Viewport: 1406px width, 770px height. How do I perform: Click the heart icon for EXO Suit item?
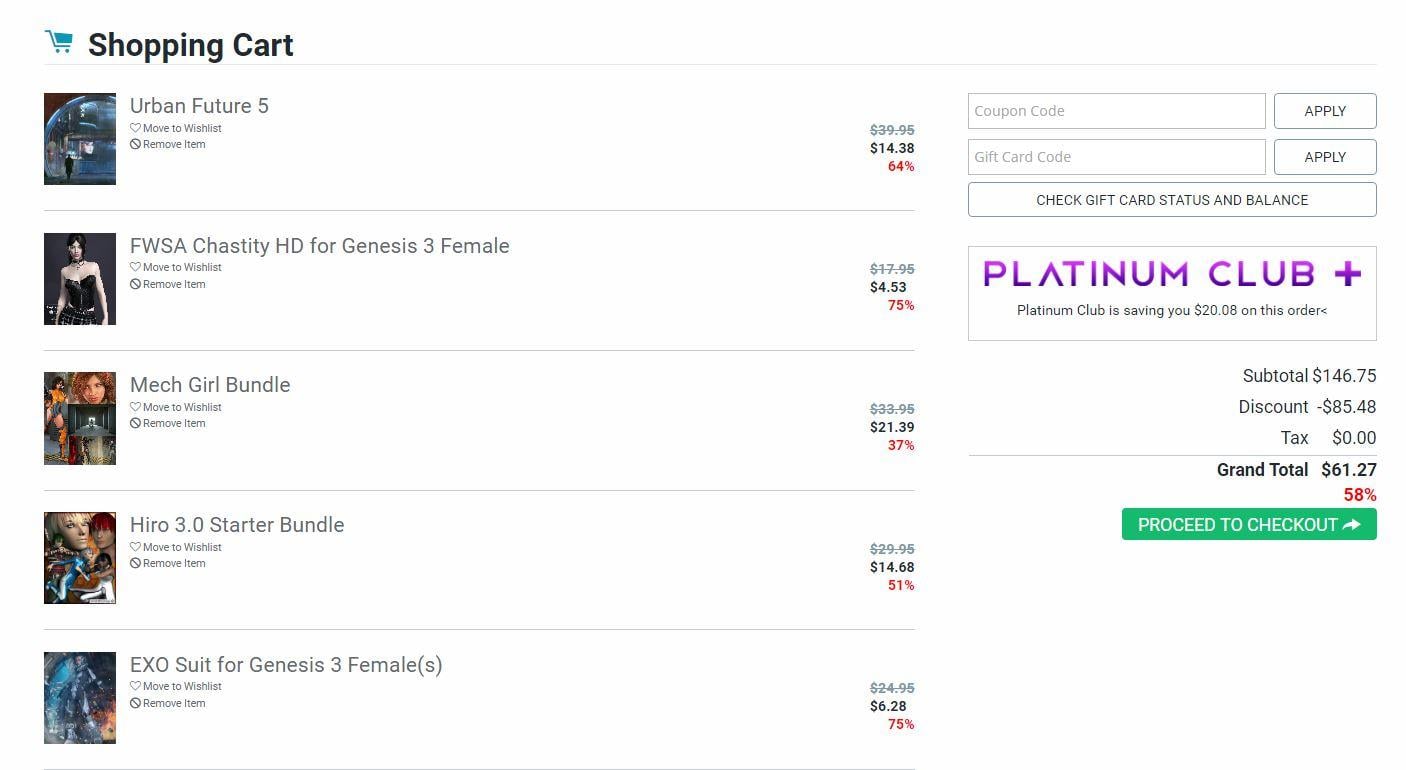tap(135, 686)
